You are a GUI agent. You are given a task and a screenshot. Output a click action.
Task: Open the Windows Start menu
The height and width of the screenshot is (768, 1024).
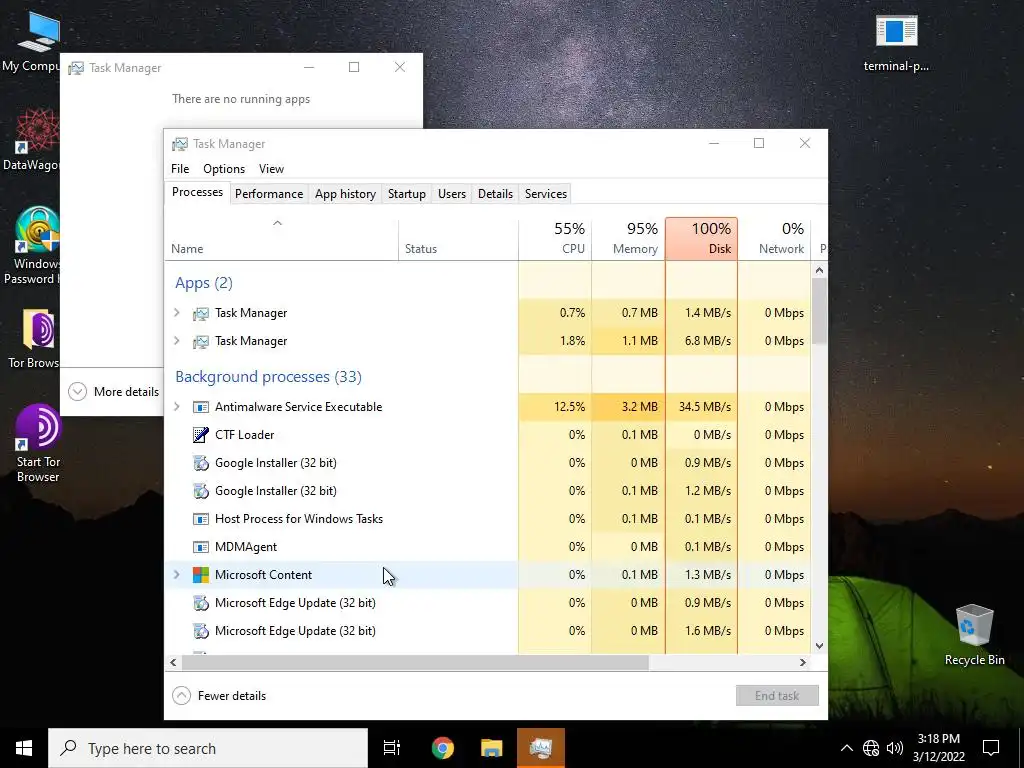pos(24,748)
